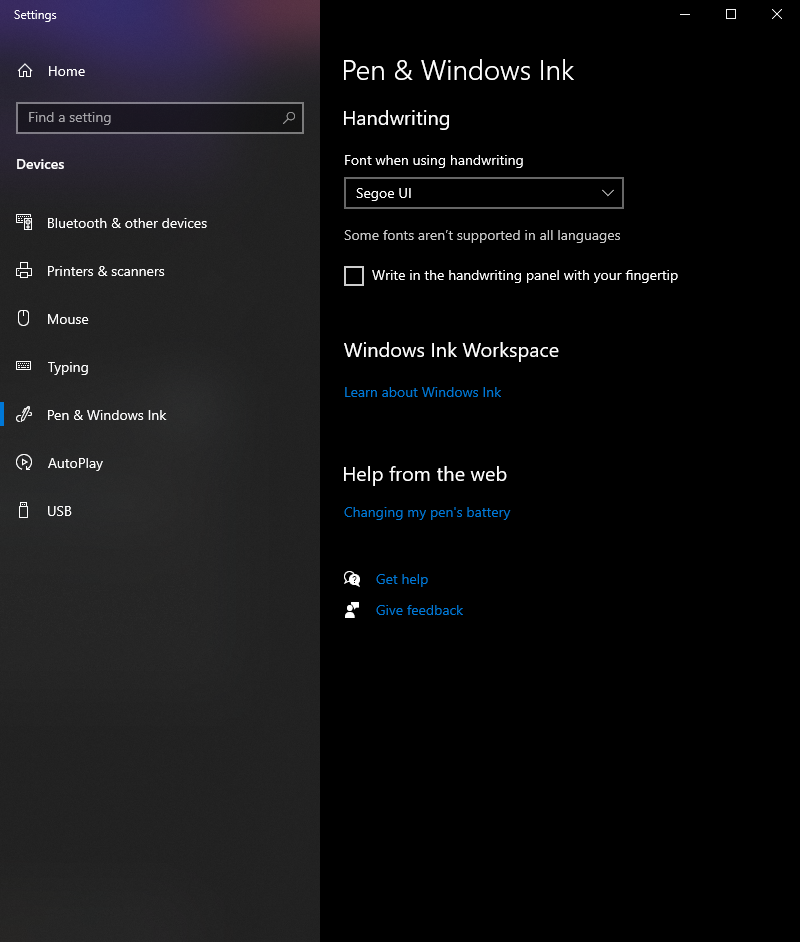Click the Give feedback person icon

click(x=352, y=610)
